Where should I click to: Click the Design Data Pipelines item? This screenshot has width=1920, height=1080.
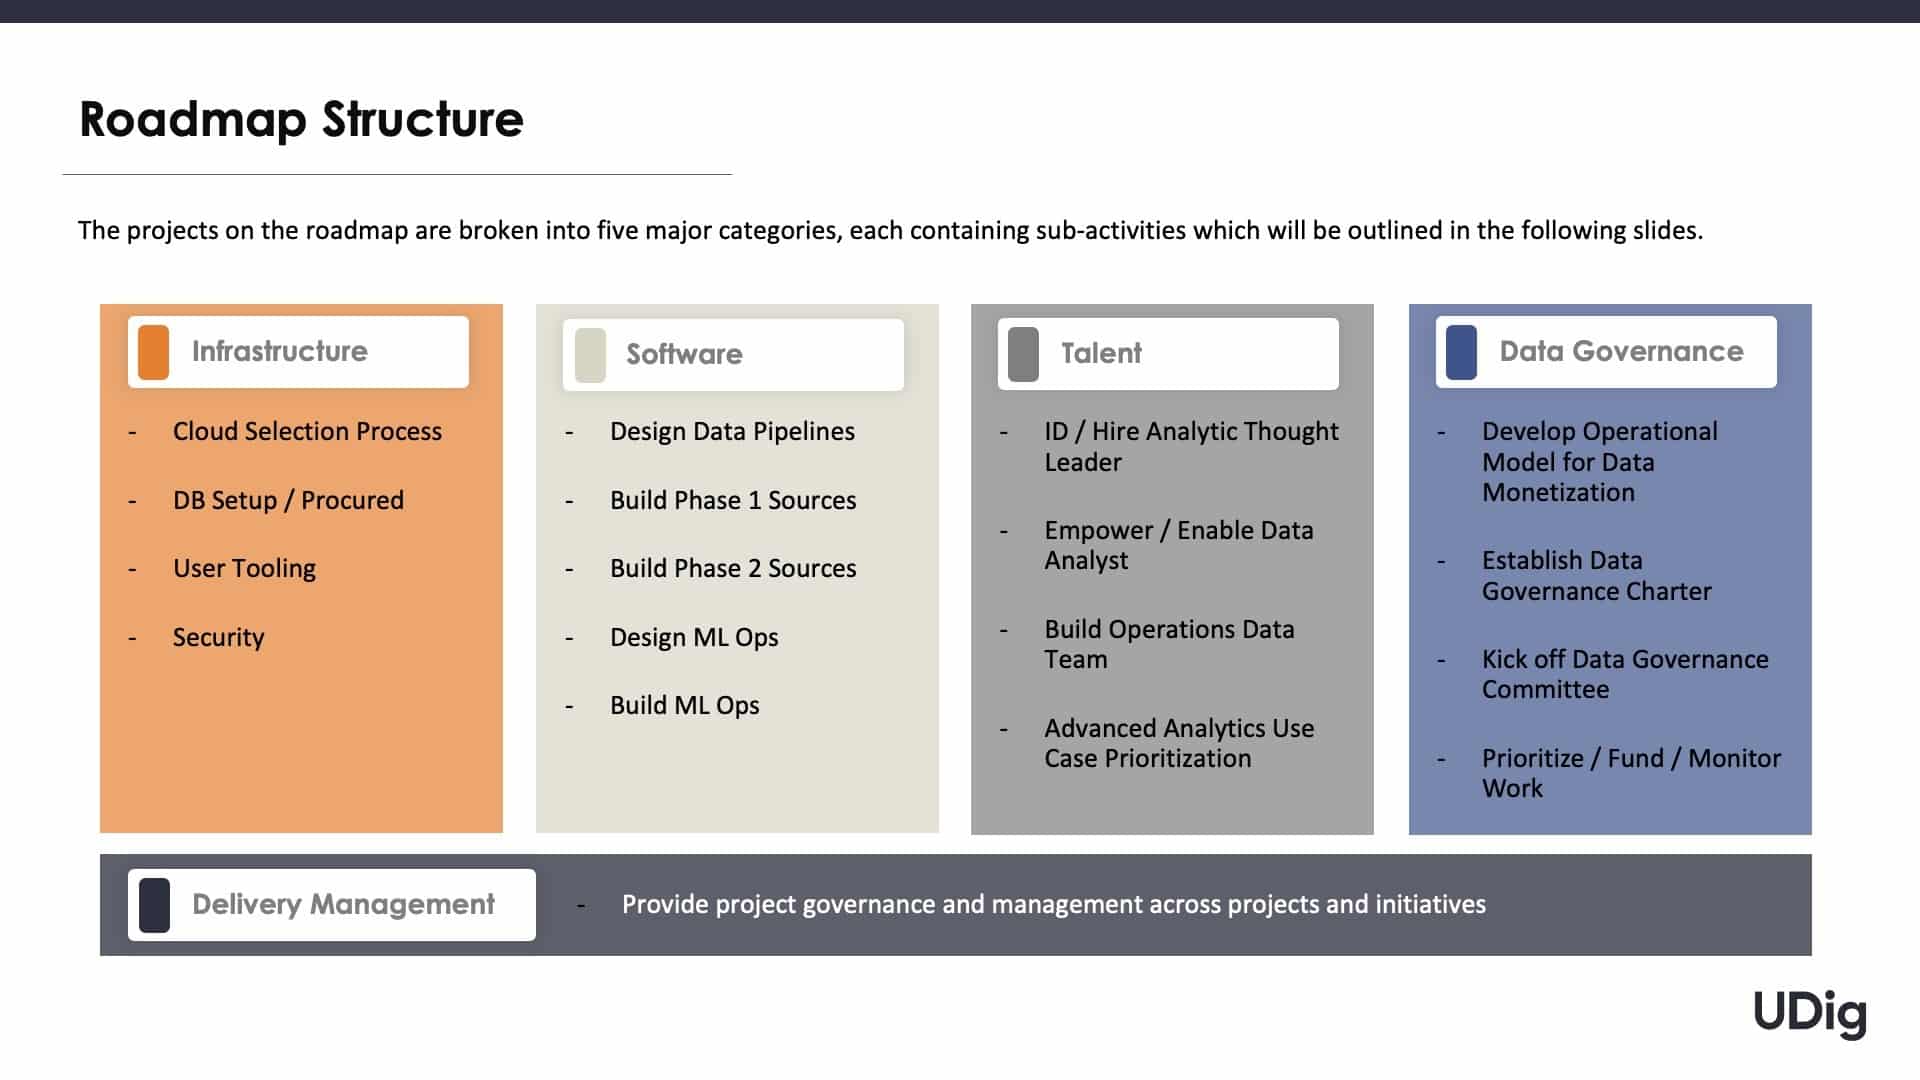[x=732, y=431]
